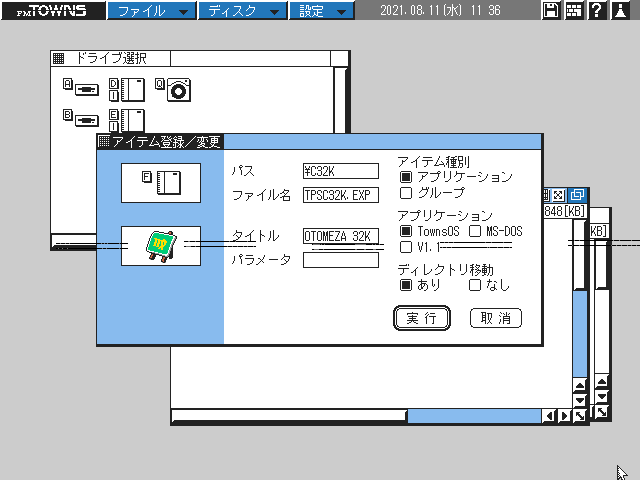Click the crossed box icon beside blue icon
640x480 pixels.
click(558, 196)
